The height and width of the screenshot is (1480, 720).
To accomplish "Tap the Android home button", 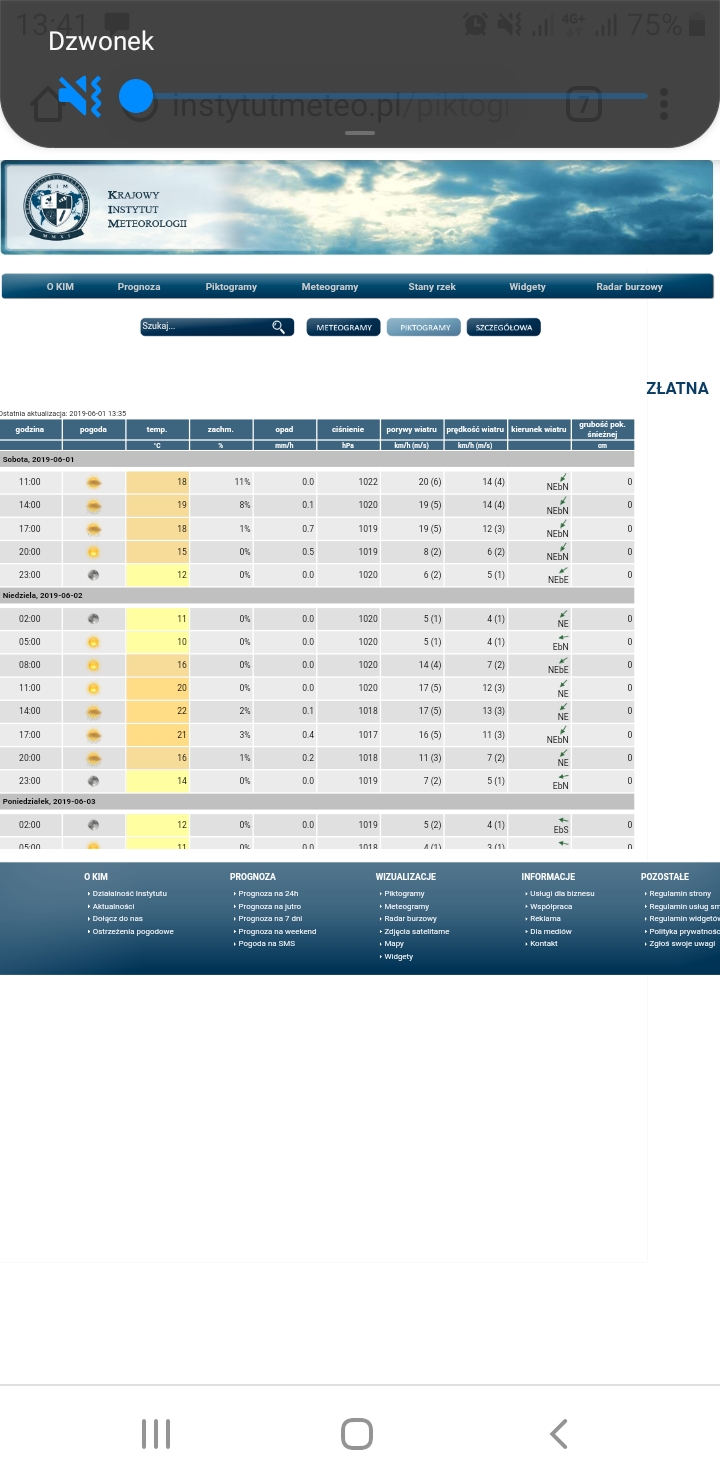I will pyautogui.click(x=357, y=1434).
